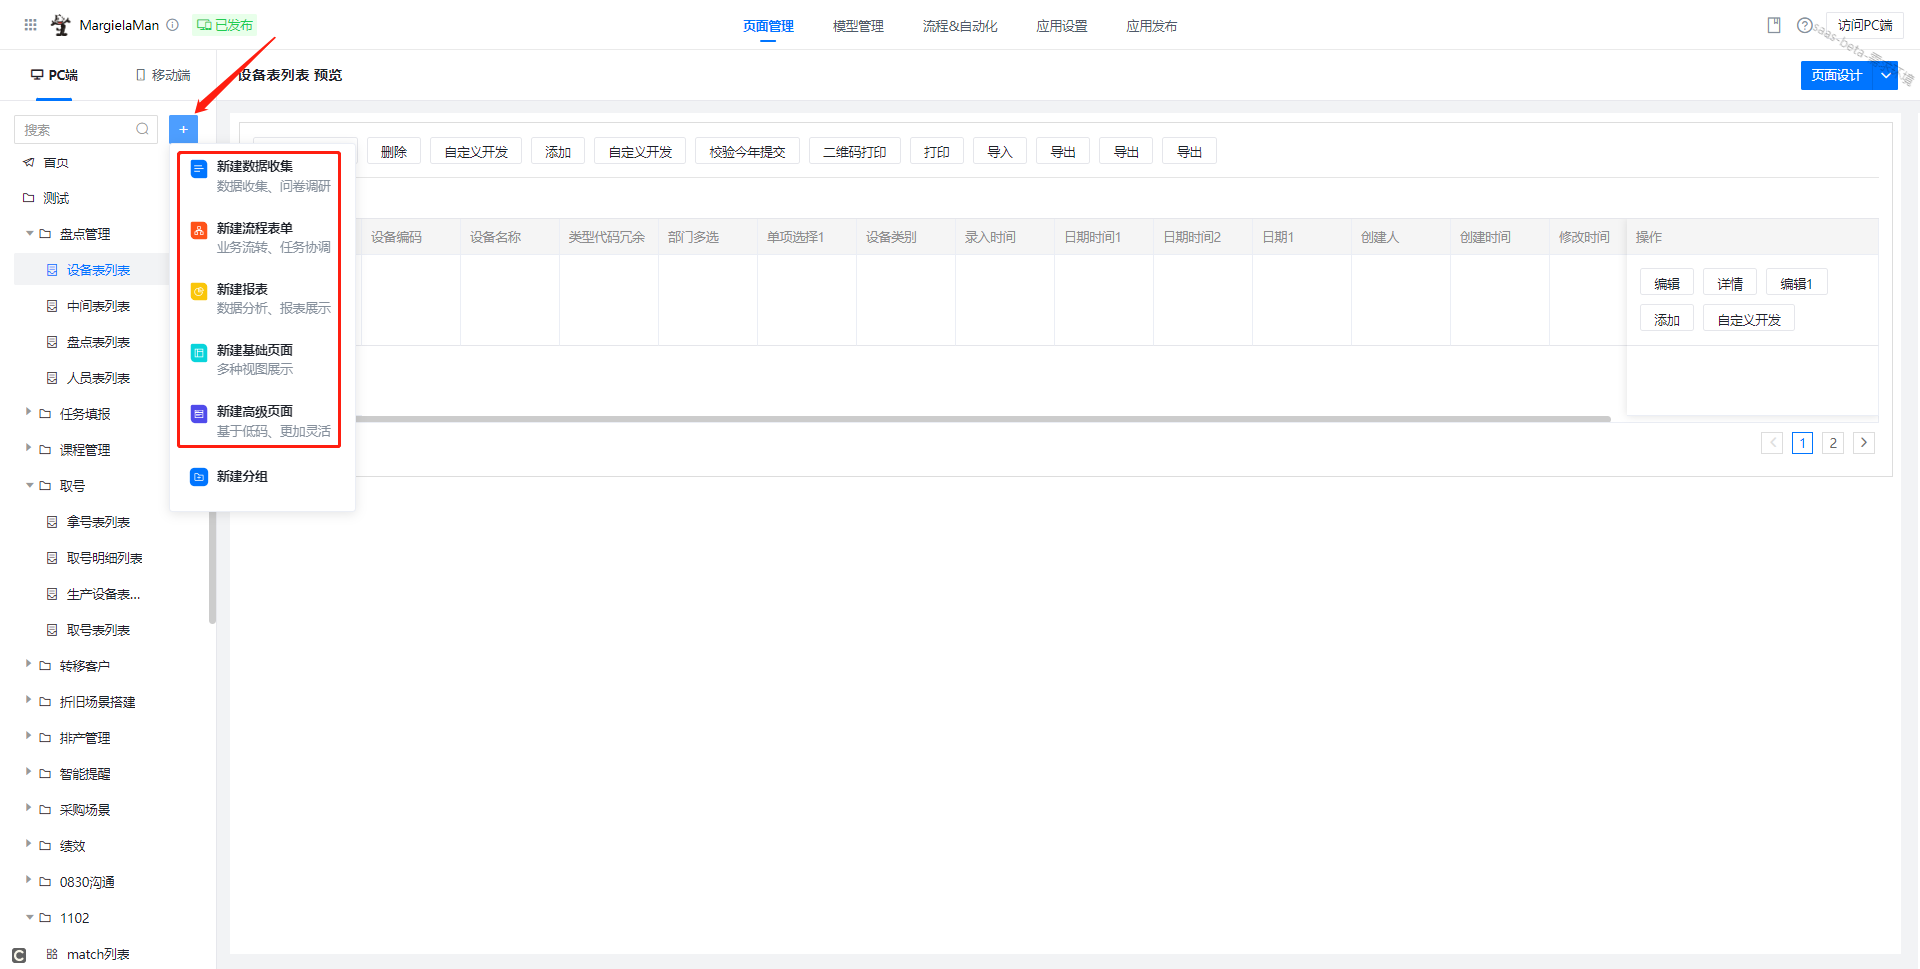This screenshot has width=1920, height=969.
Task: Expand the 转移客户 group
Action: pyautogui.click(x=29, y=664)
